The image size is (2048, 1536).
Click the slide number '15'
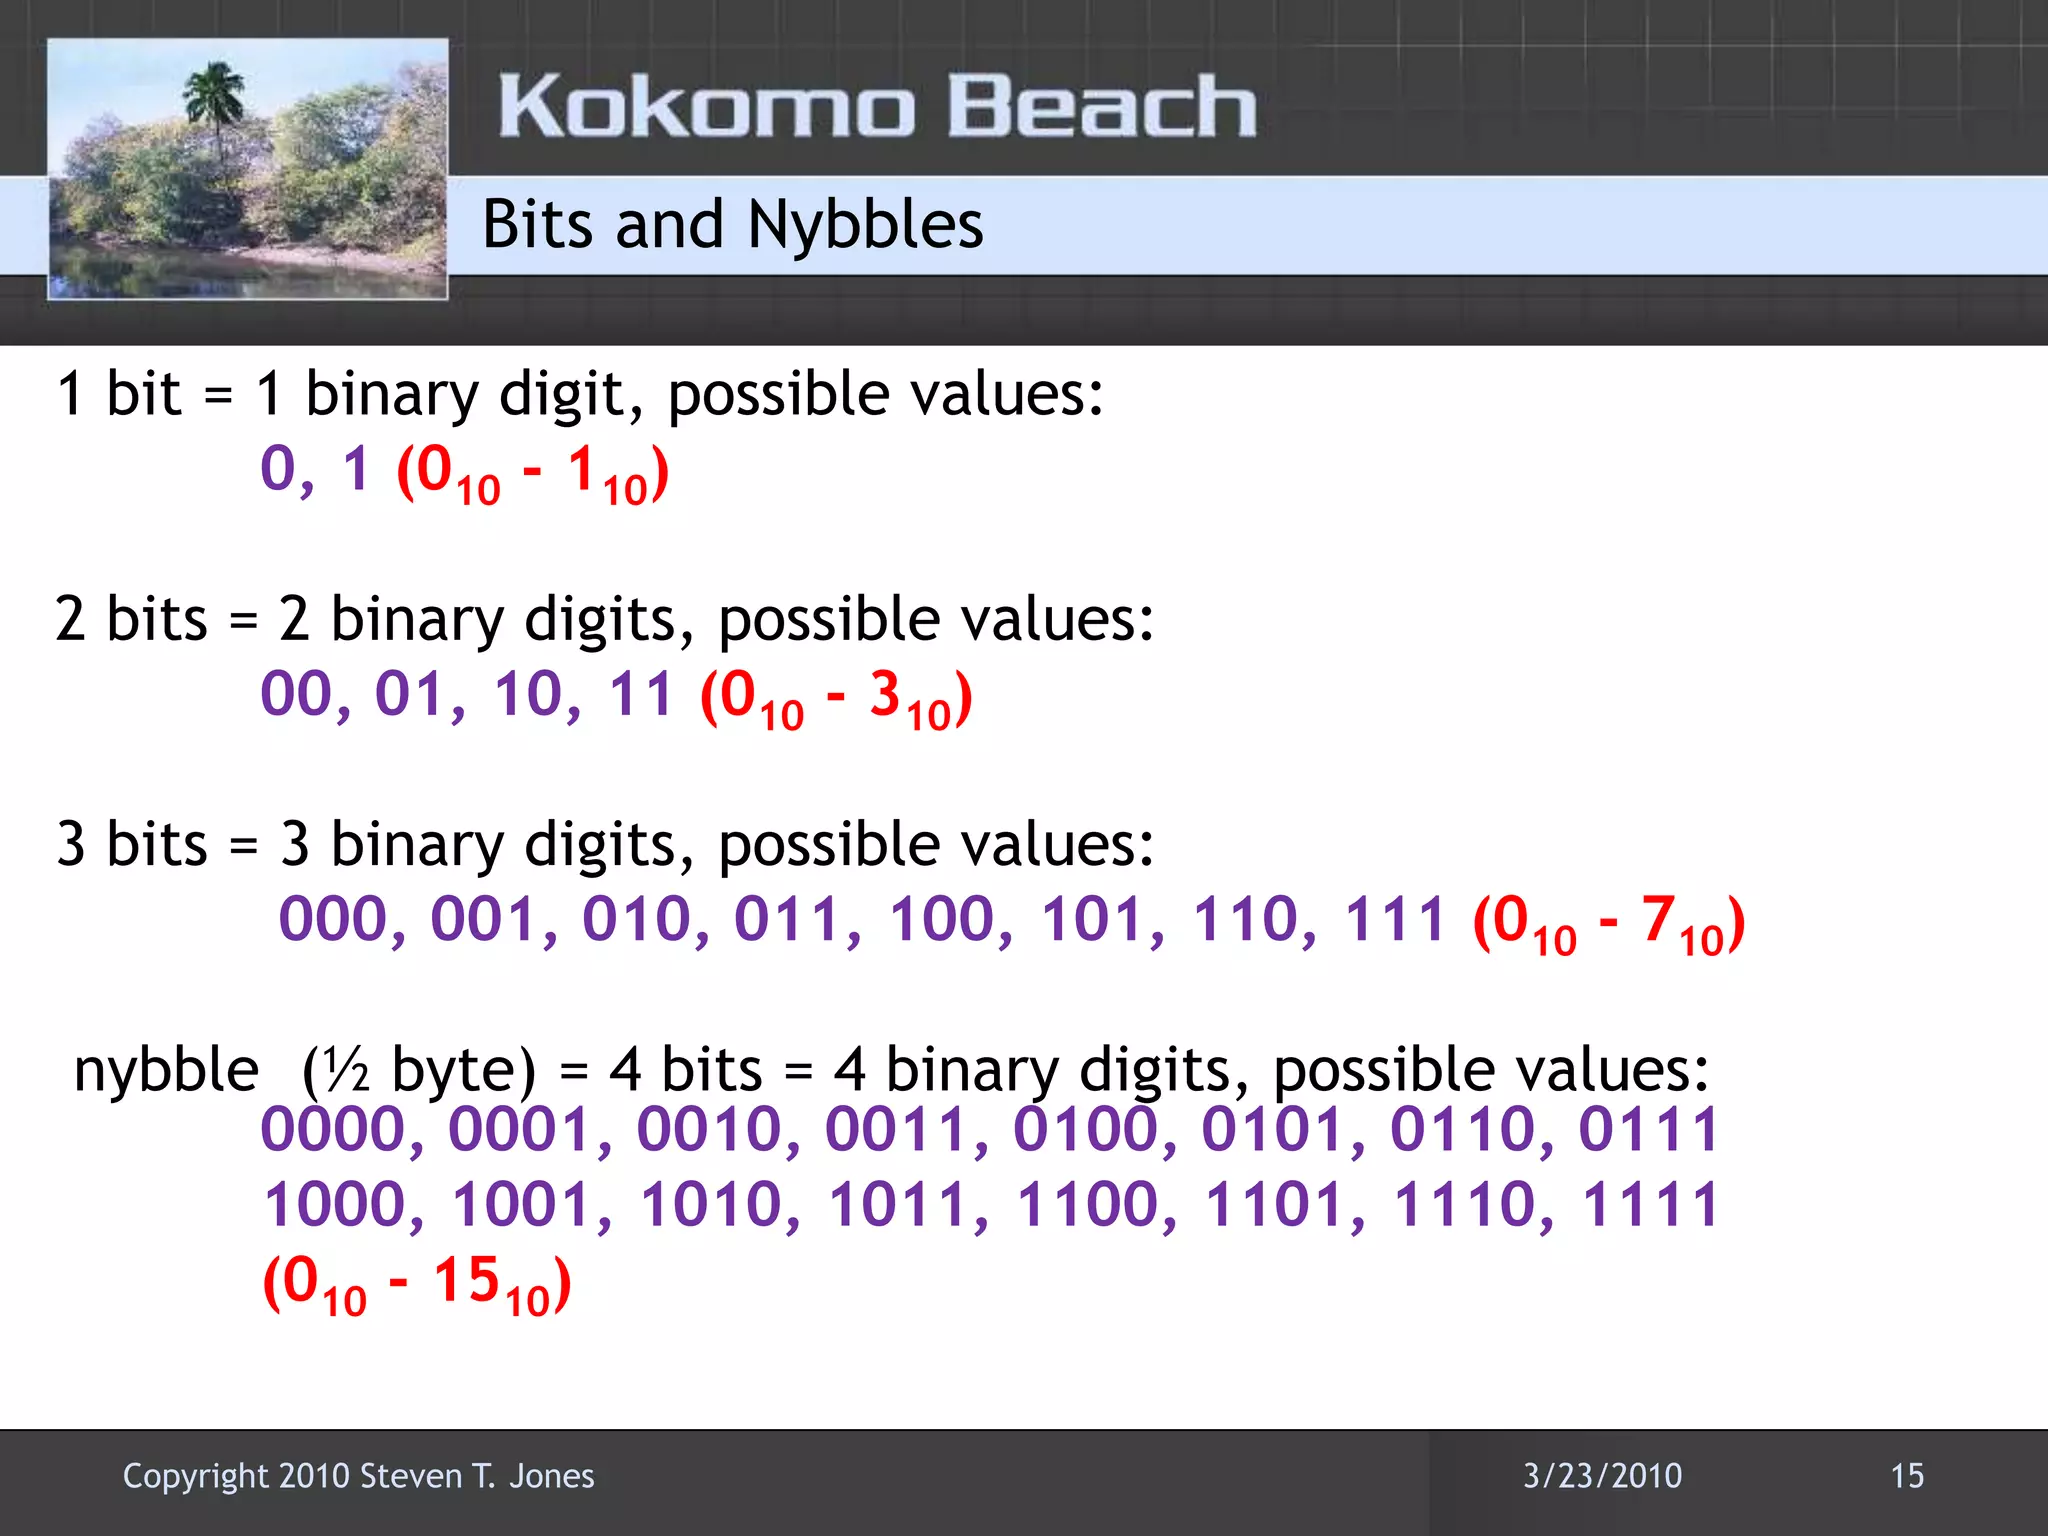(1907, 1476)
